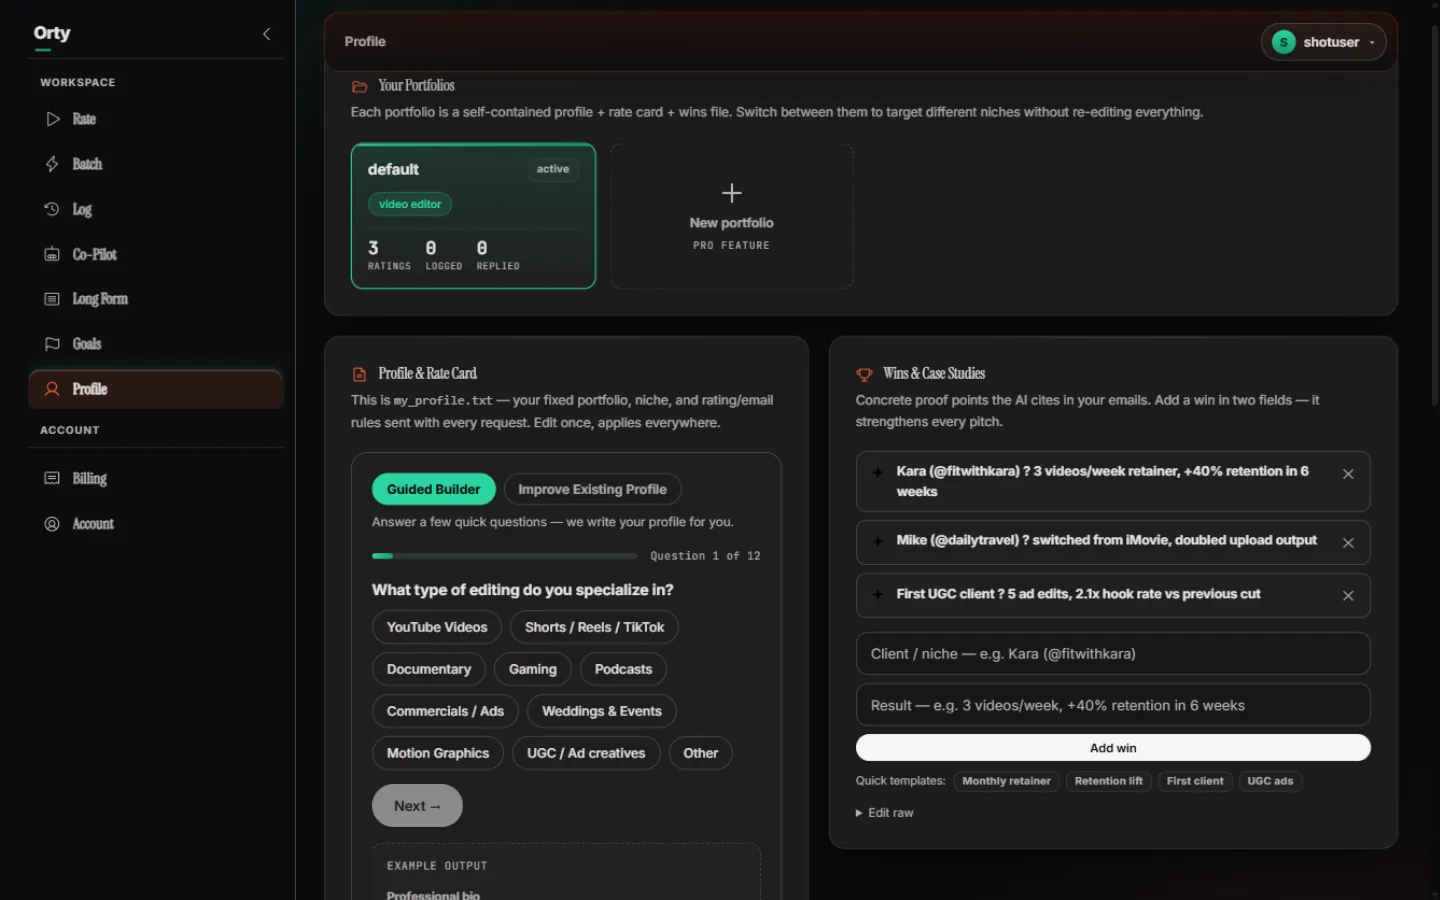Remove the Kara (@fitwithkara) win
1440x900 pixels.
1348,474
